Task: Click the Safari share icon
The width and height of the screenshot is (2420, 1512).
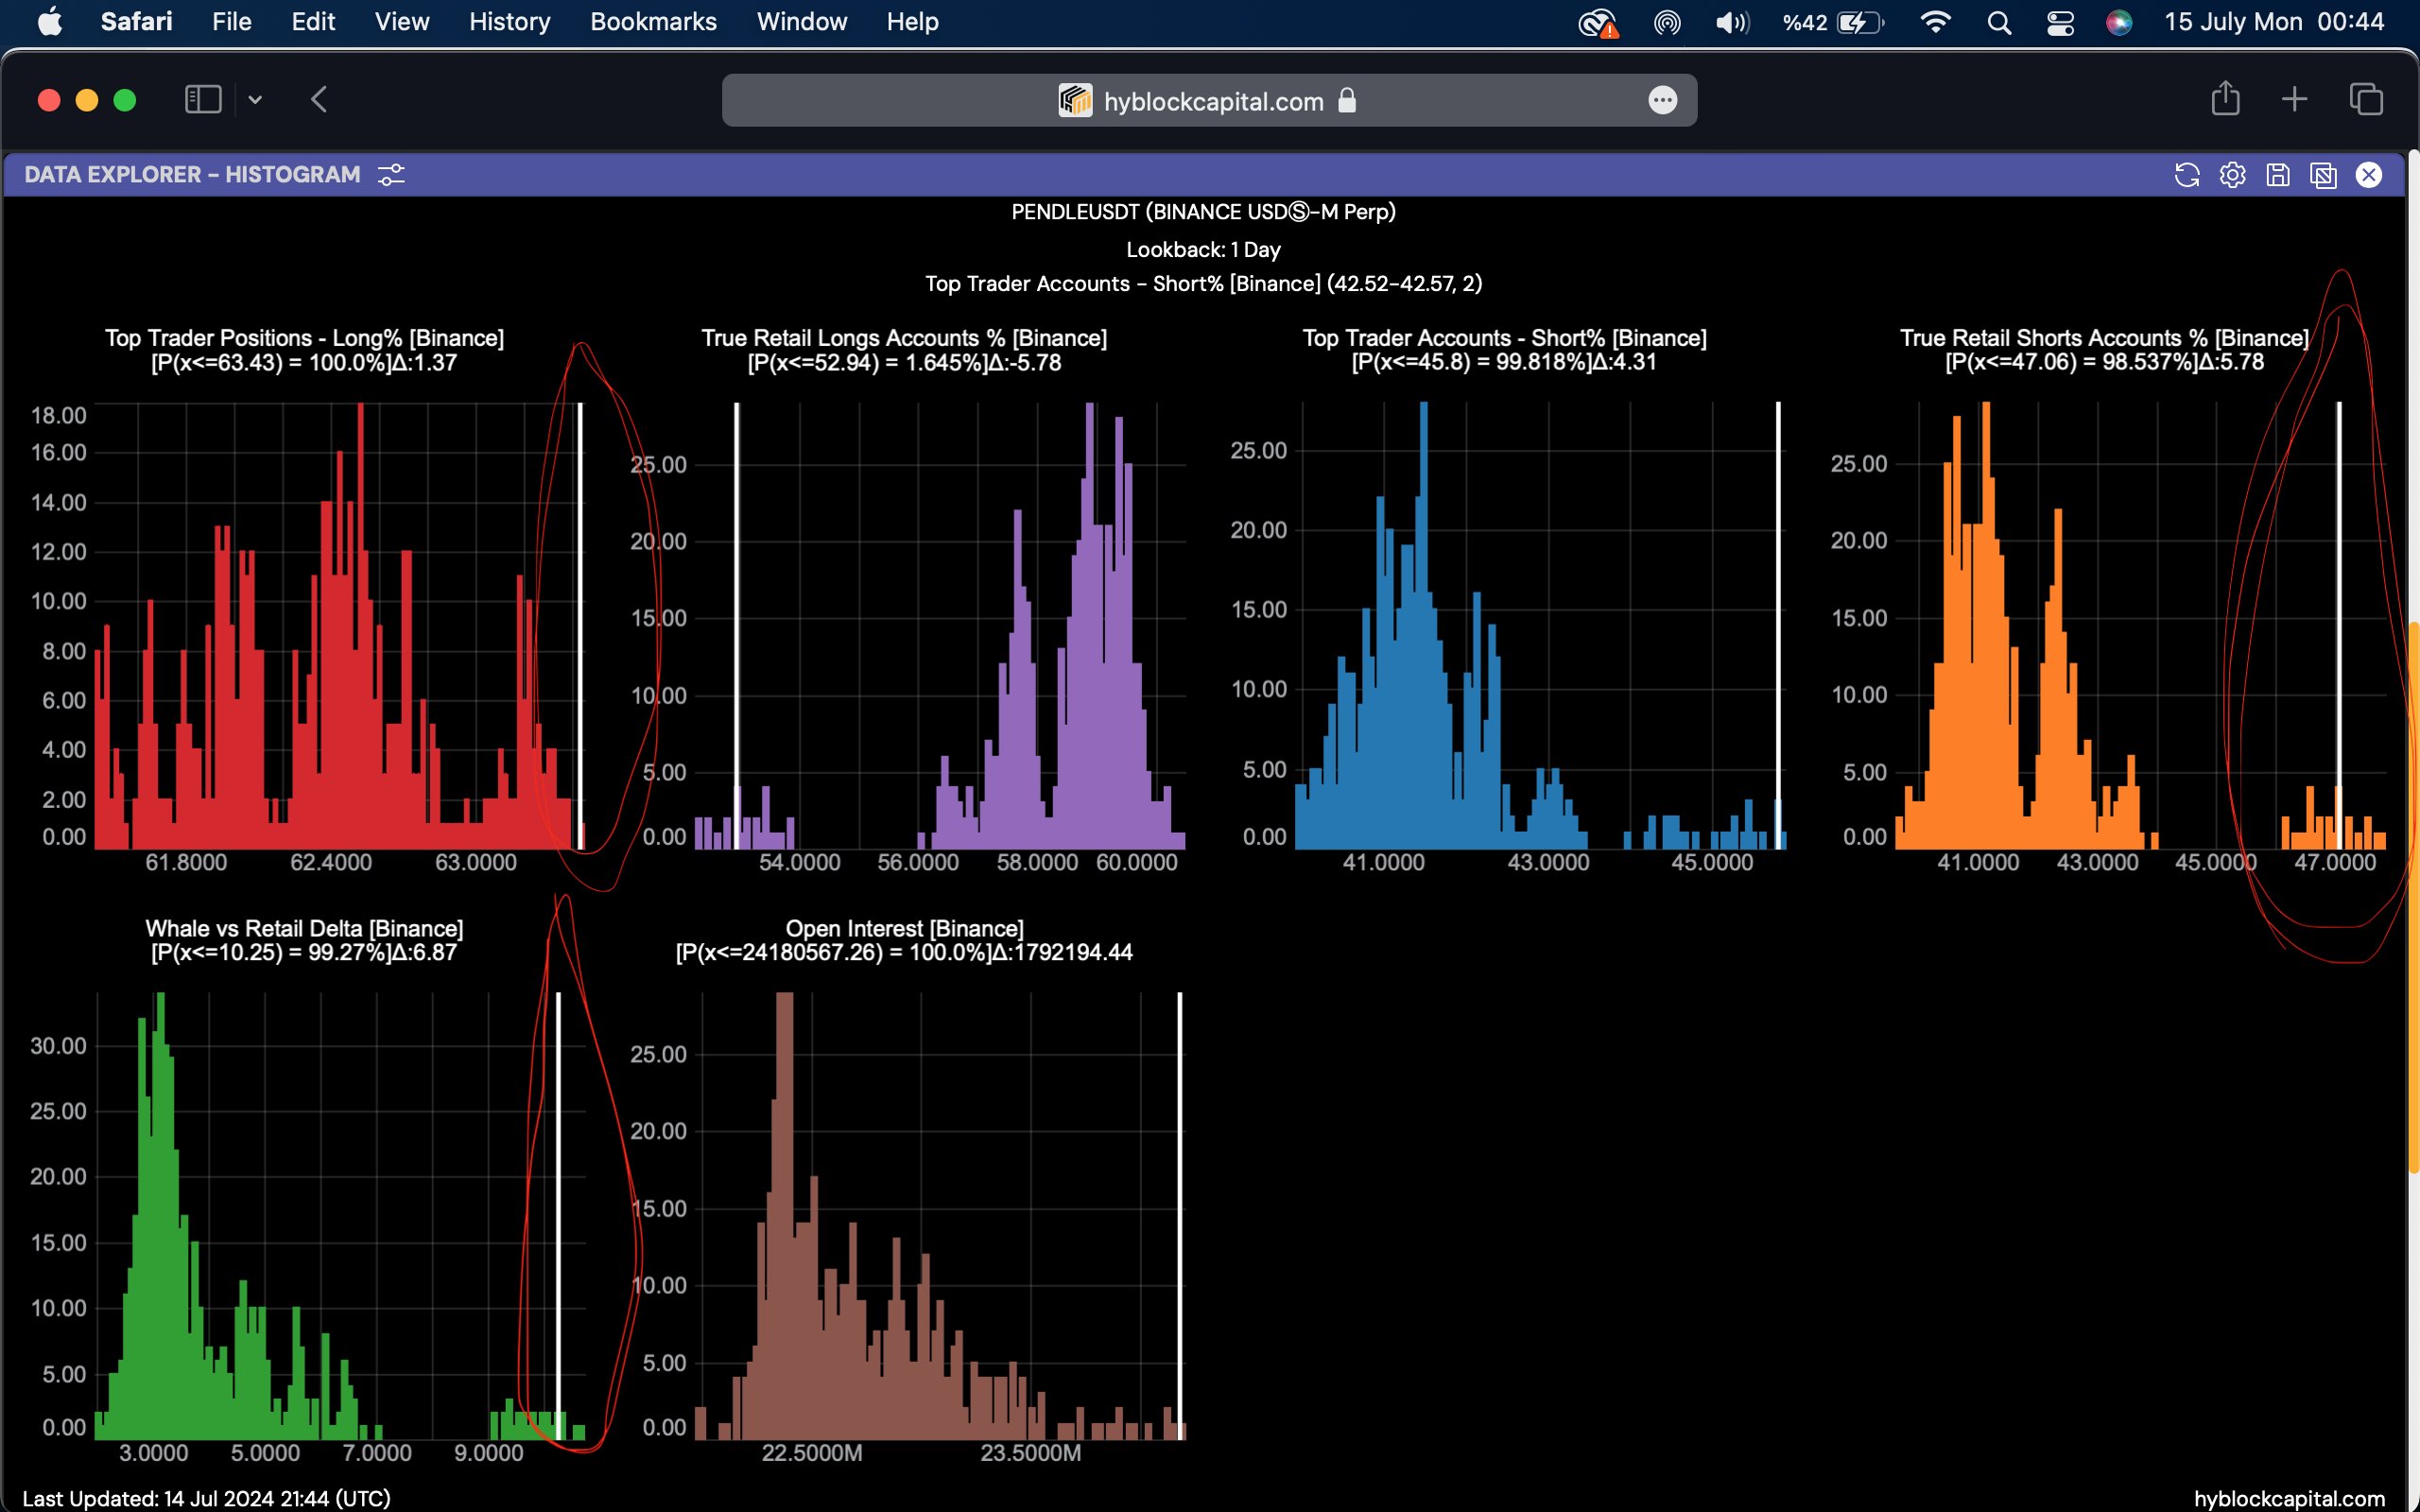Action: 2225,99
